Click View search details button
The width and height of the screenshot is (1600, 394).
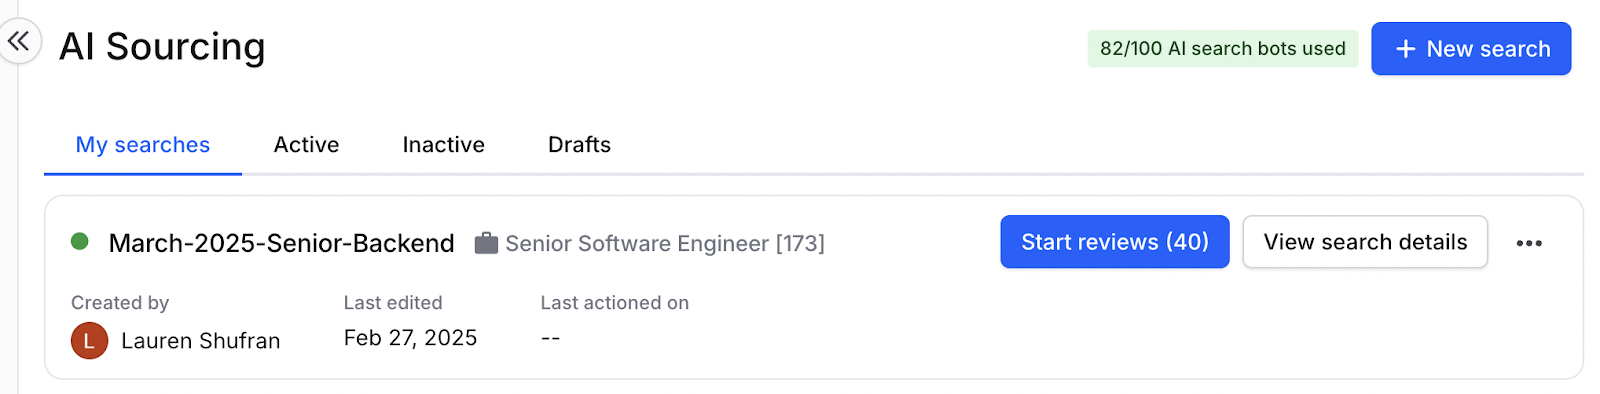pos(1365,242)
